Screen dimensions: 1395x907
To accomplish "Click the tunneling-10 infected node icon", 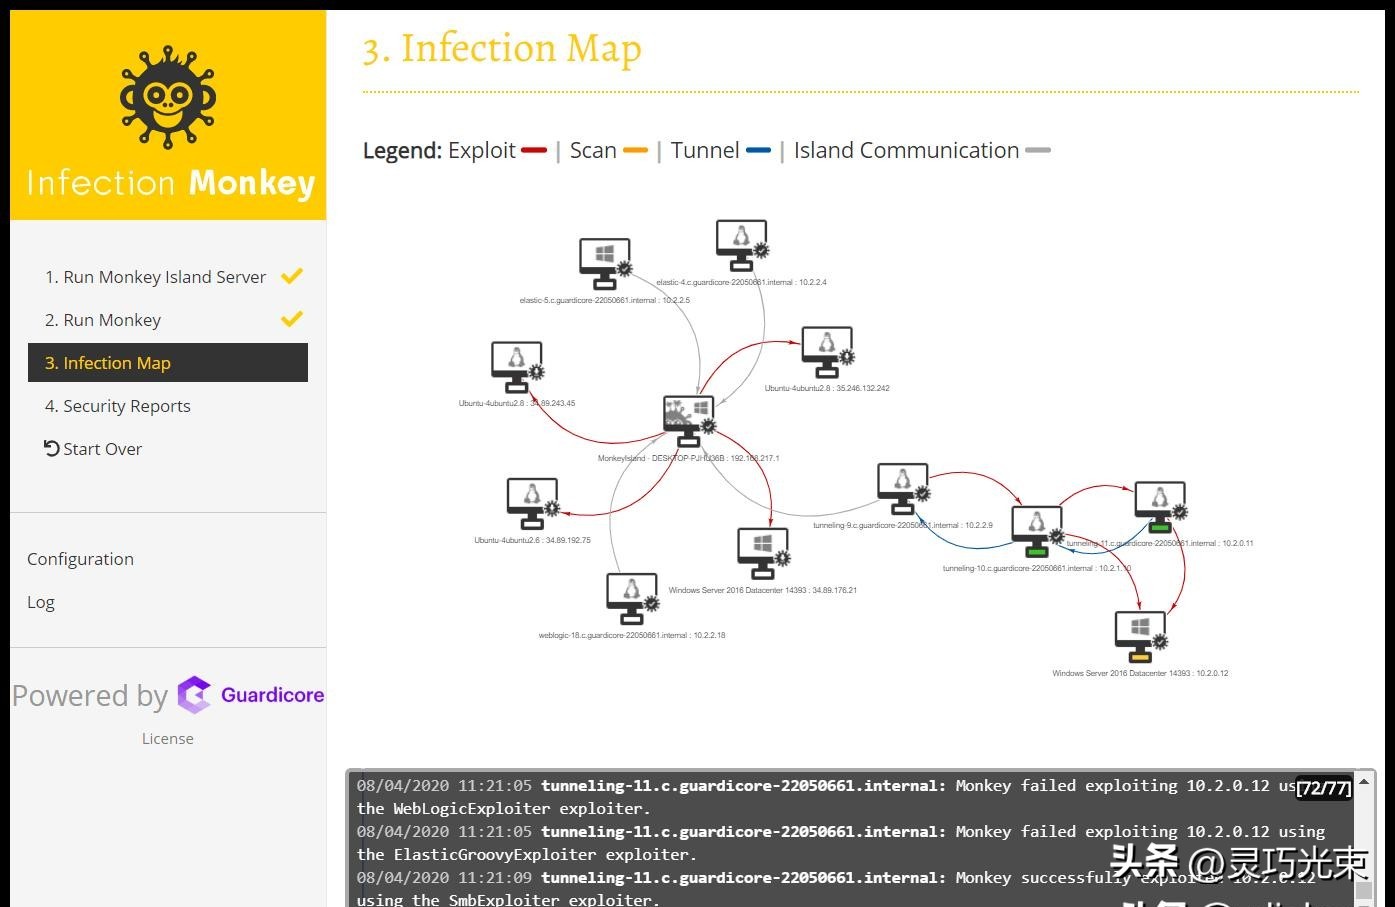I will [1037, 531].
